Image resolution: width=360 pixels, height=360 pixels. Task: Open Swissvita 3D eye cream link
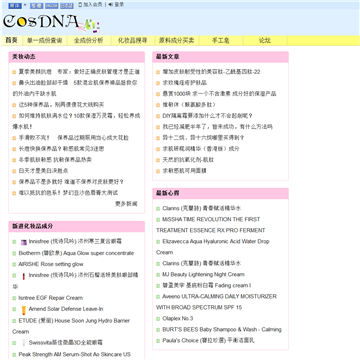66,343
